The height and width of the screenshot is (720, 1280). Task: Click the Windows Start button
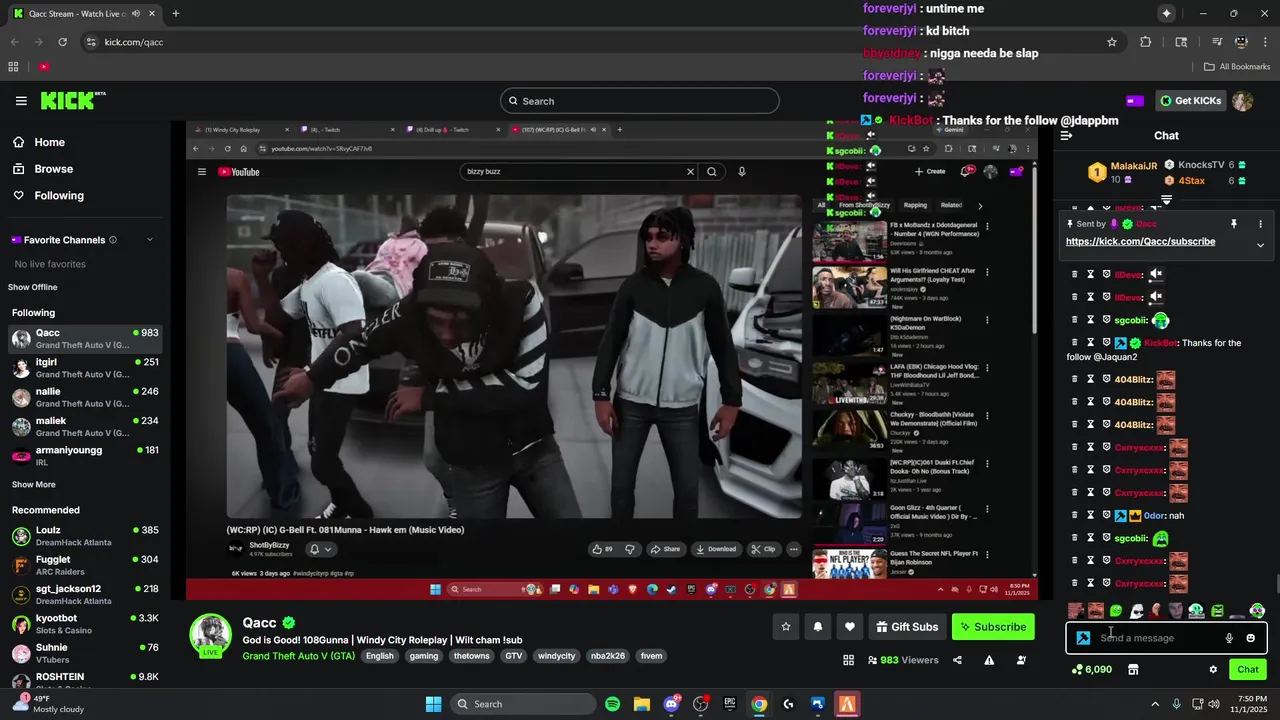tap(433, 704)
